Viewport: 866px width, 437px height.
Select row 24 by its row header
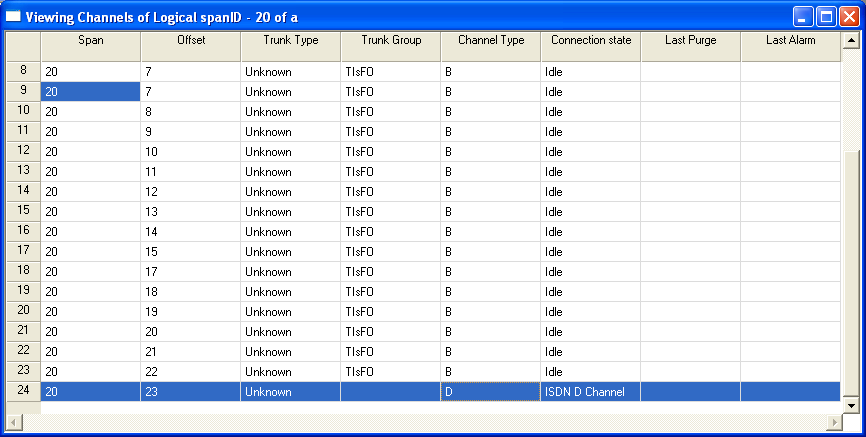[x=23, y=391]
